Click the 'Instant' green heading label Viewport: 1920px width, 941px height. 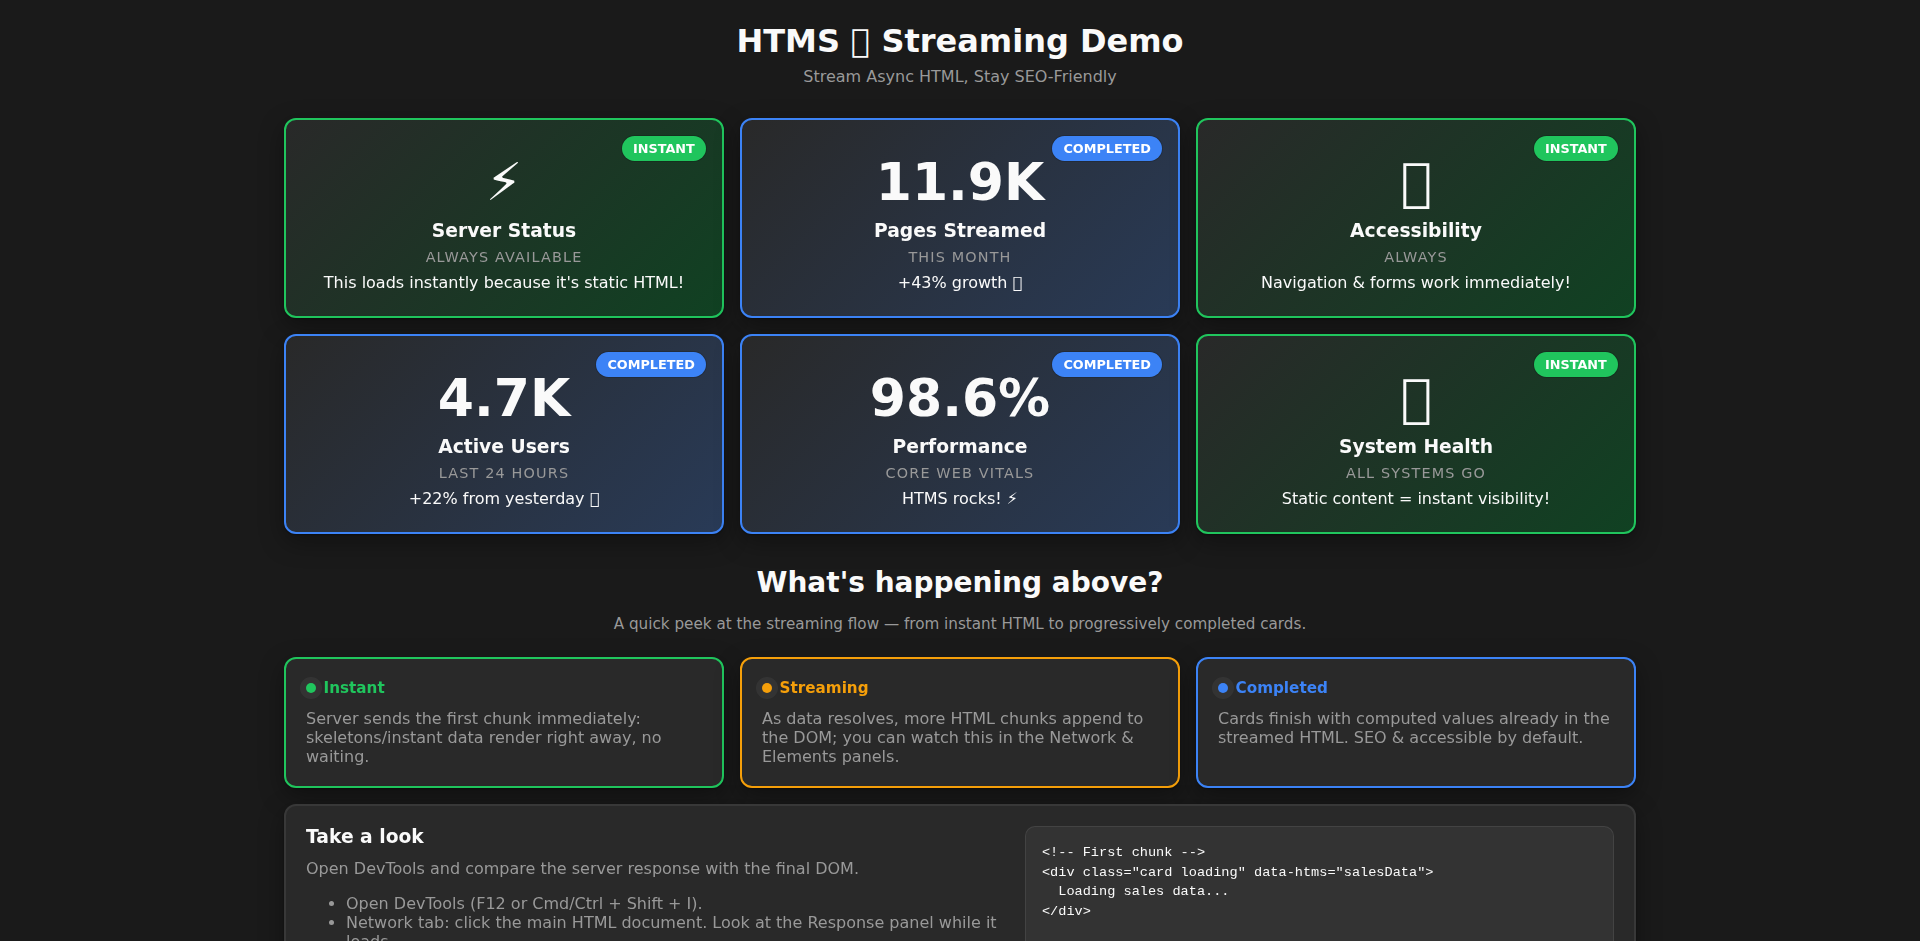pos(354,688)
